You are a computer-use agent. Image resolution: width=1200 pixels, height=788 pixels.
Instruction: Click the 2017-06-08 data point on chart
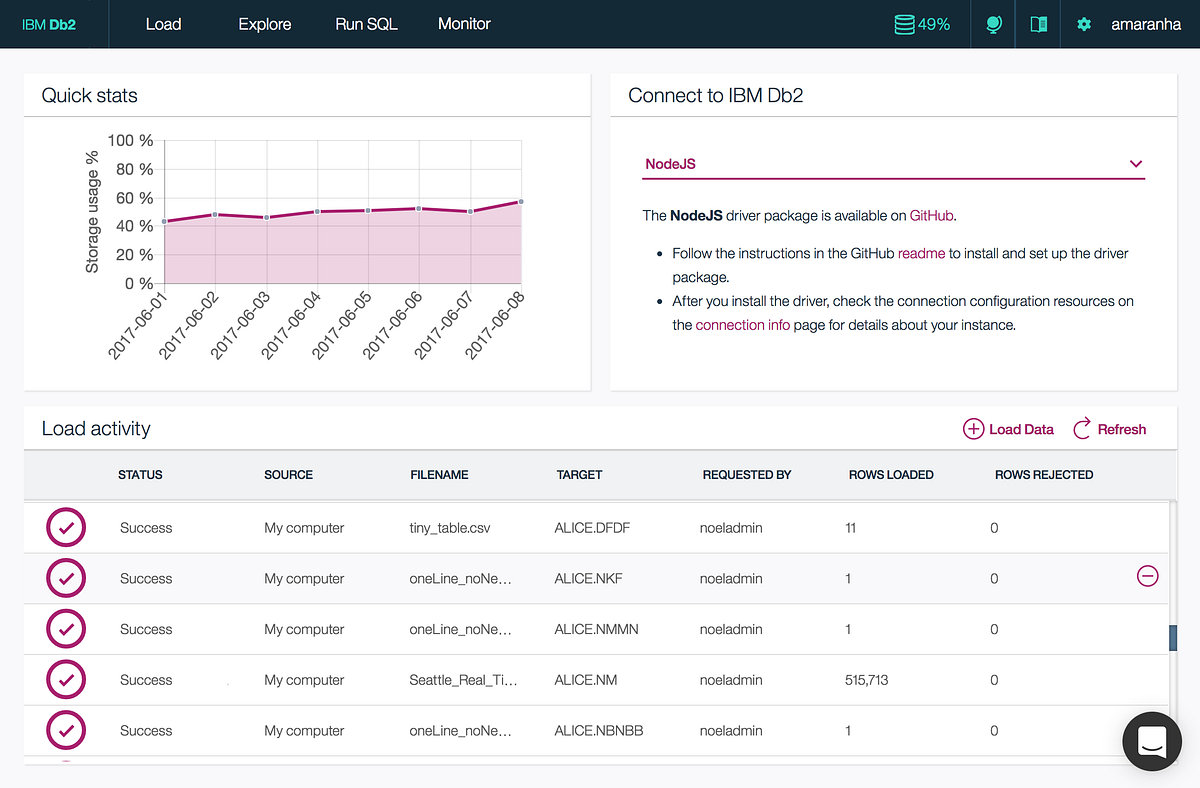click(x=521, y=202)
